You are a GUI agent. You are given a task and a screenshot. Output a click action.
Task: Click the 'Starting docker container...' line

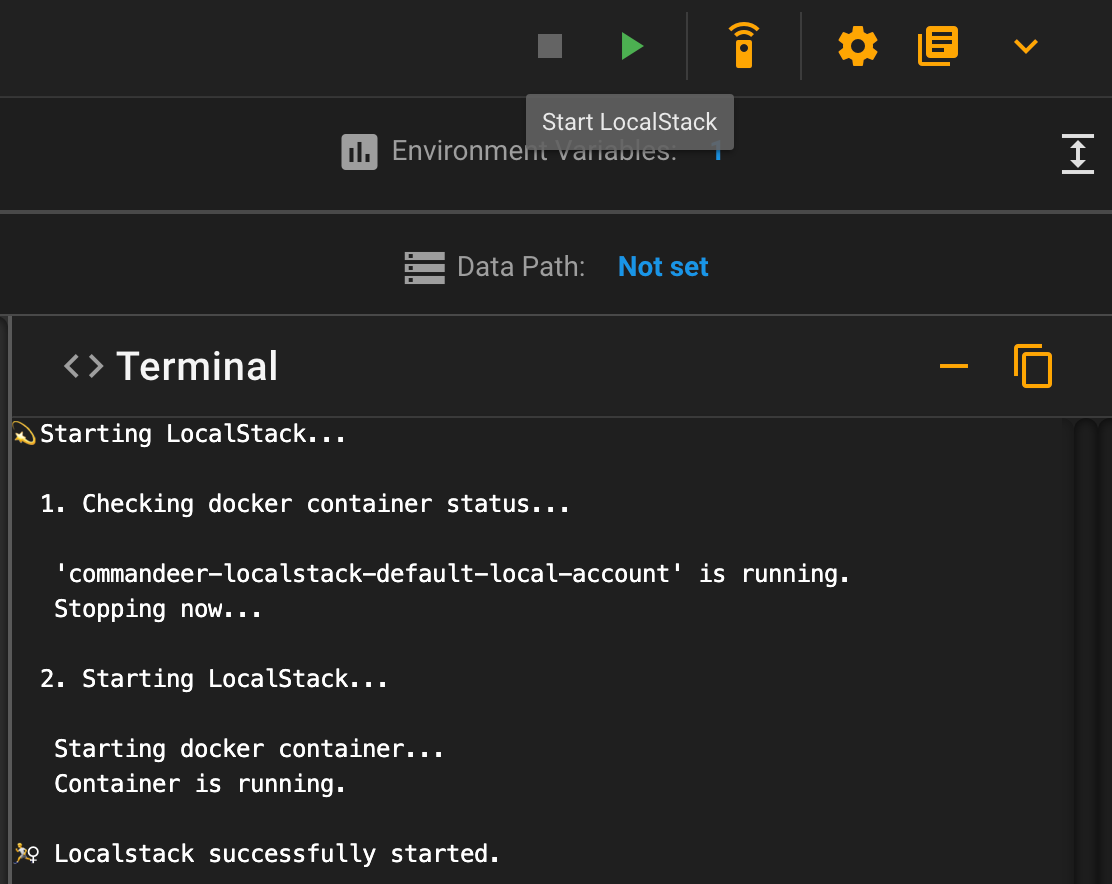(249, 749)
